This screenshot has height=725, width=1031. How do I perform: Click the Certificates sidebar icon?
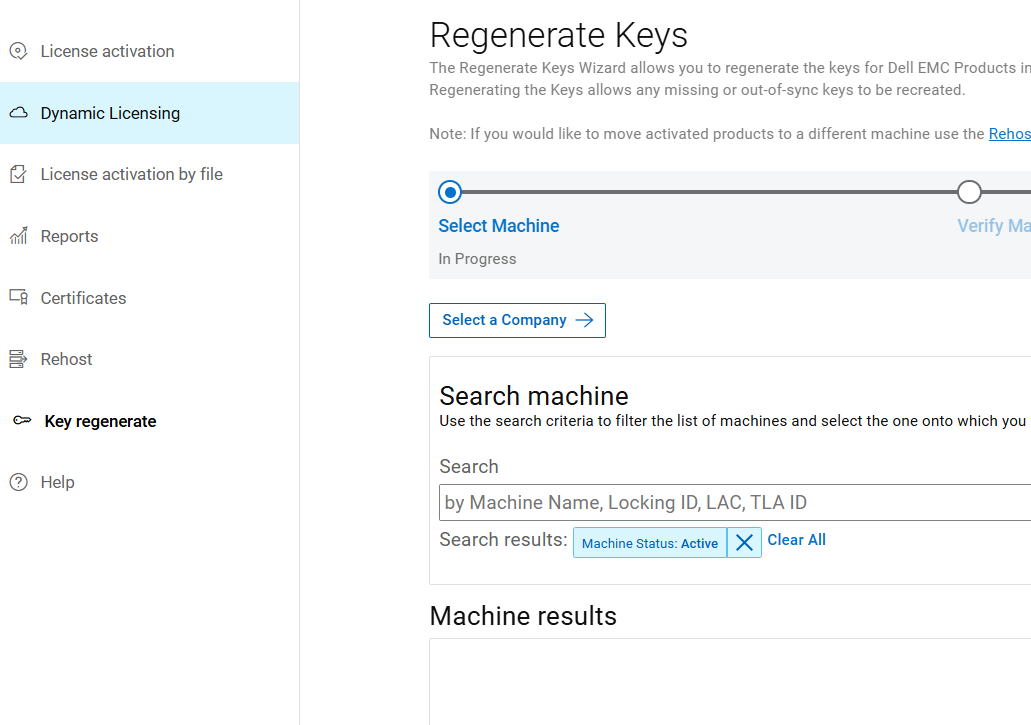tap(18, 297)
